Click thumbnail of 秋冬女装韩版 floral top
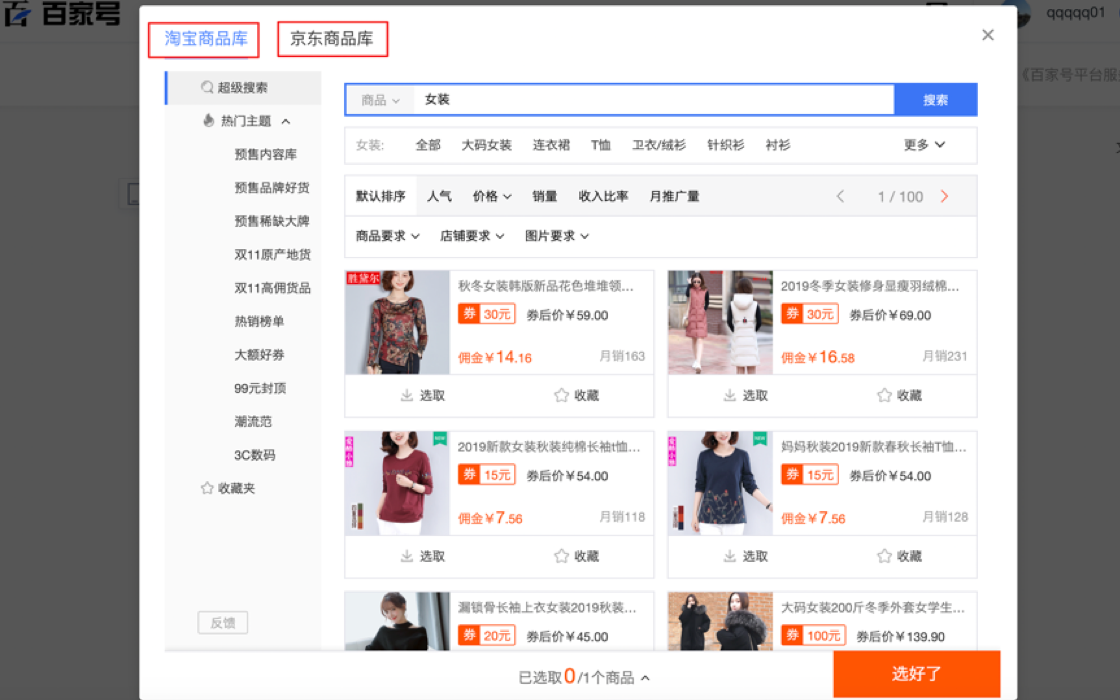This screenshot has height=700, width=1120. [397, 322]
